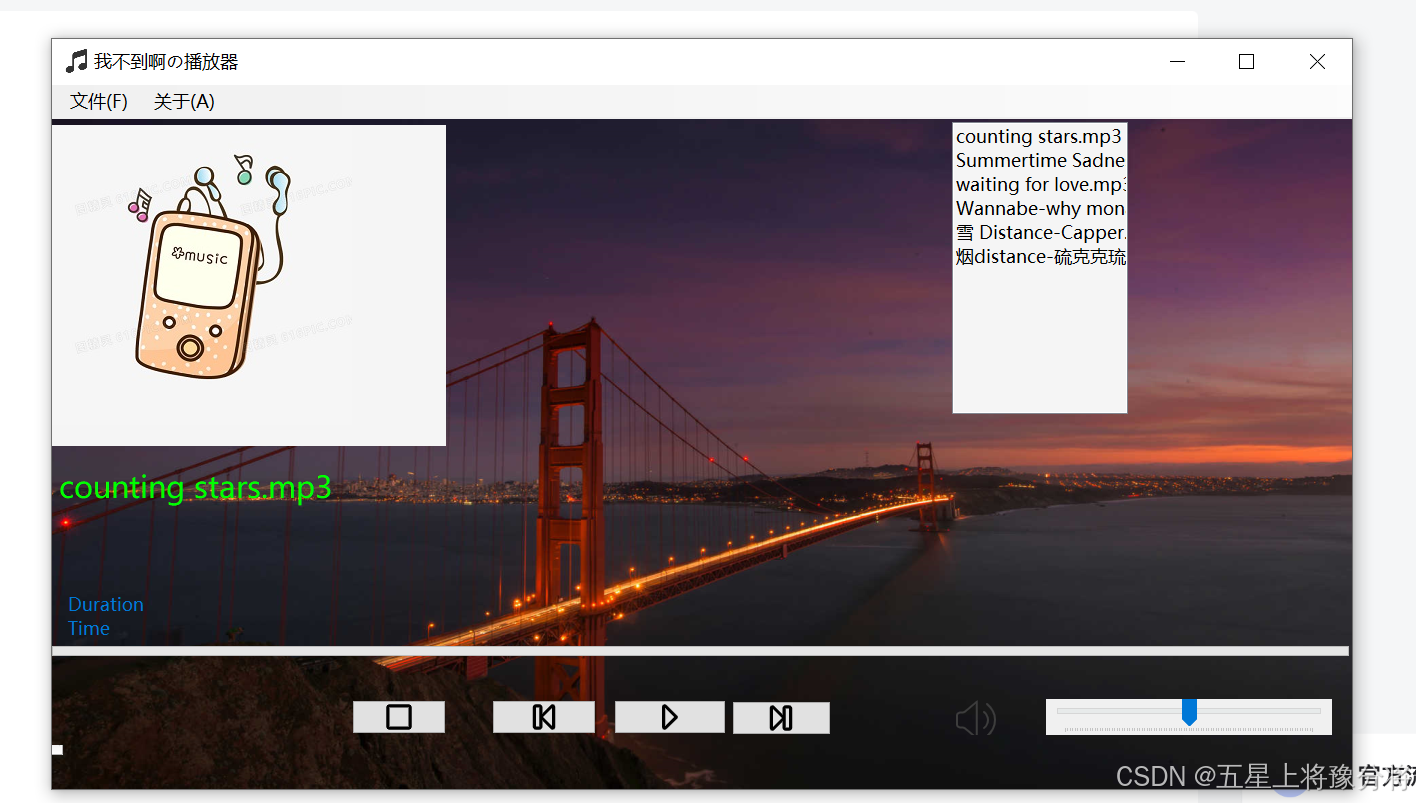The height and width of the screenshot is (803, 1416).
Task: Select Summertime Sadne track in the playlist
Action: pyautogui.click(x=1039, y=160)
